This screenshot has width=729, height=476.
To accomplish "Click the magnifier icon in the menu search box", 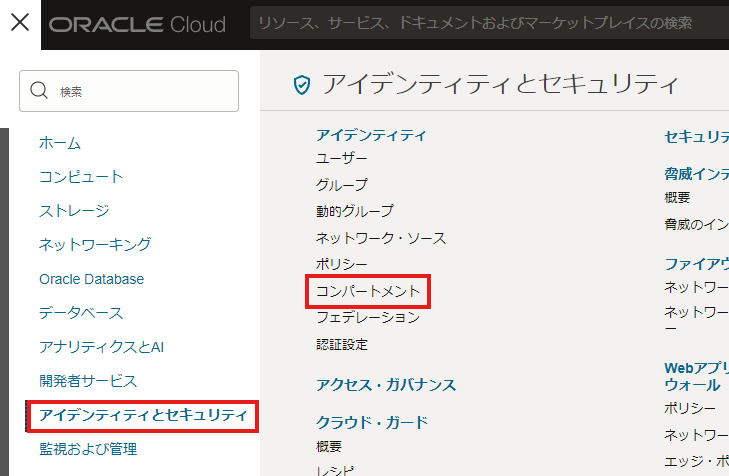I will click(x=39, y=90).
